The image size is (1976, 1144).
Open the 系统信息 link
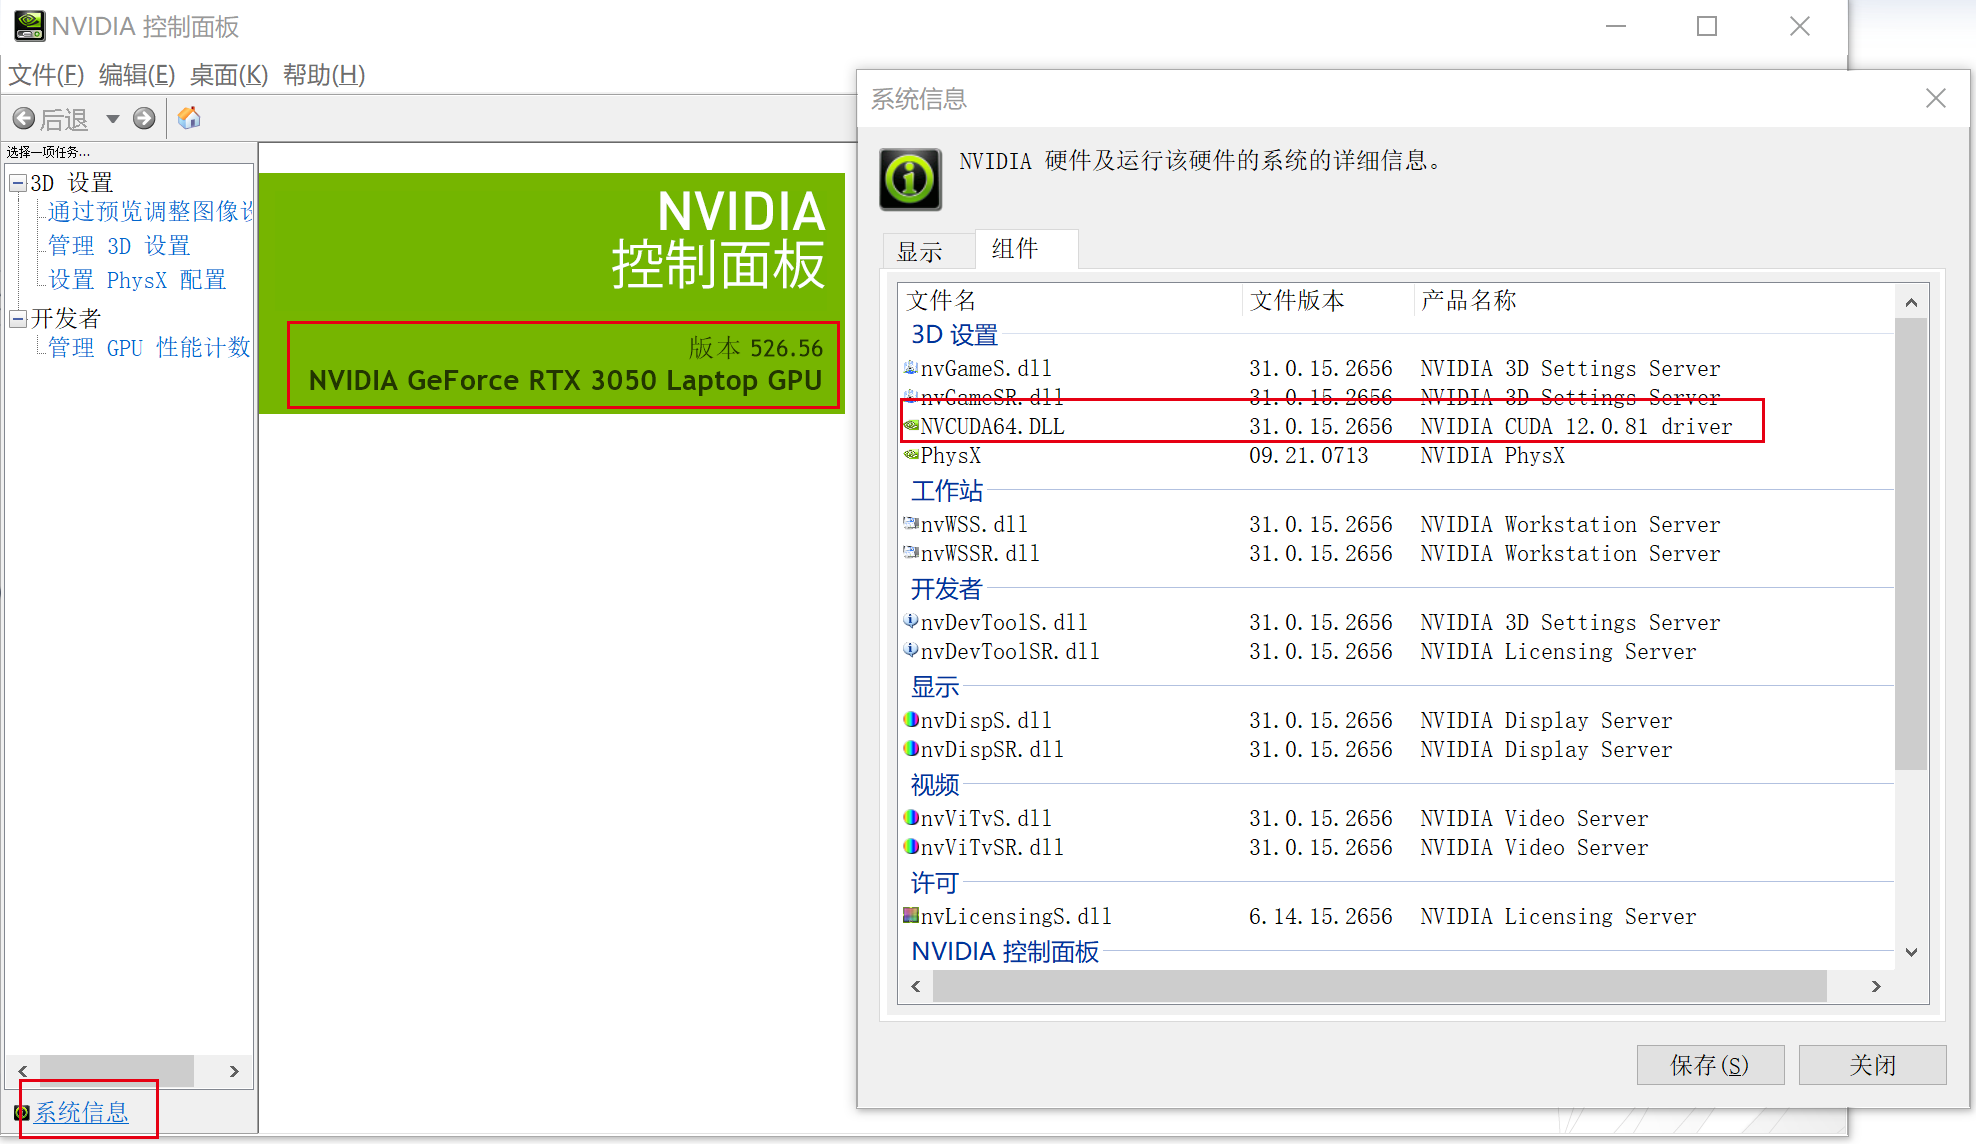(x=82, y=1112)
